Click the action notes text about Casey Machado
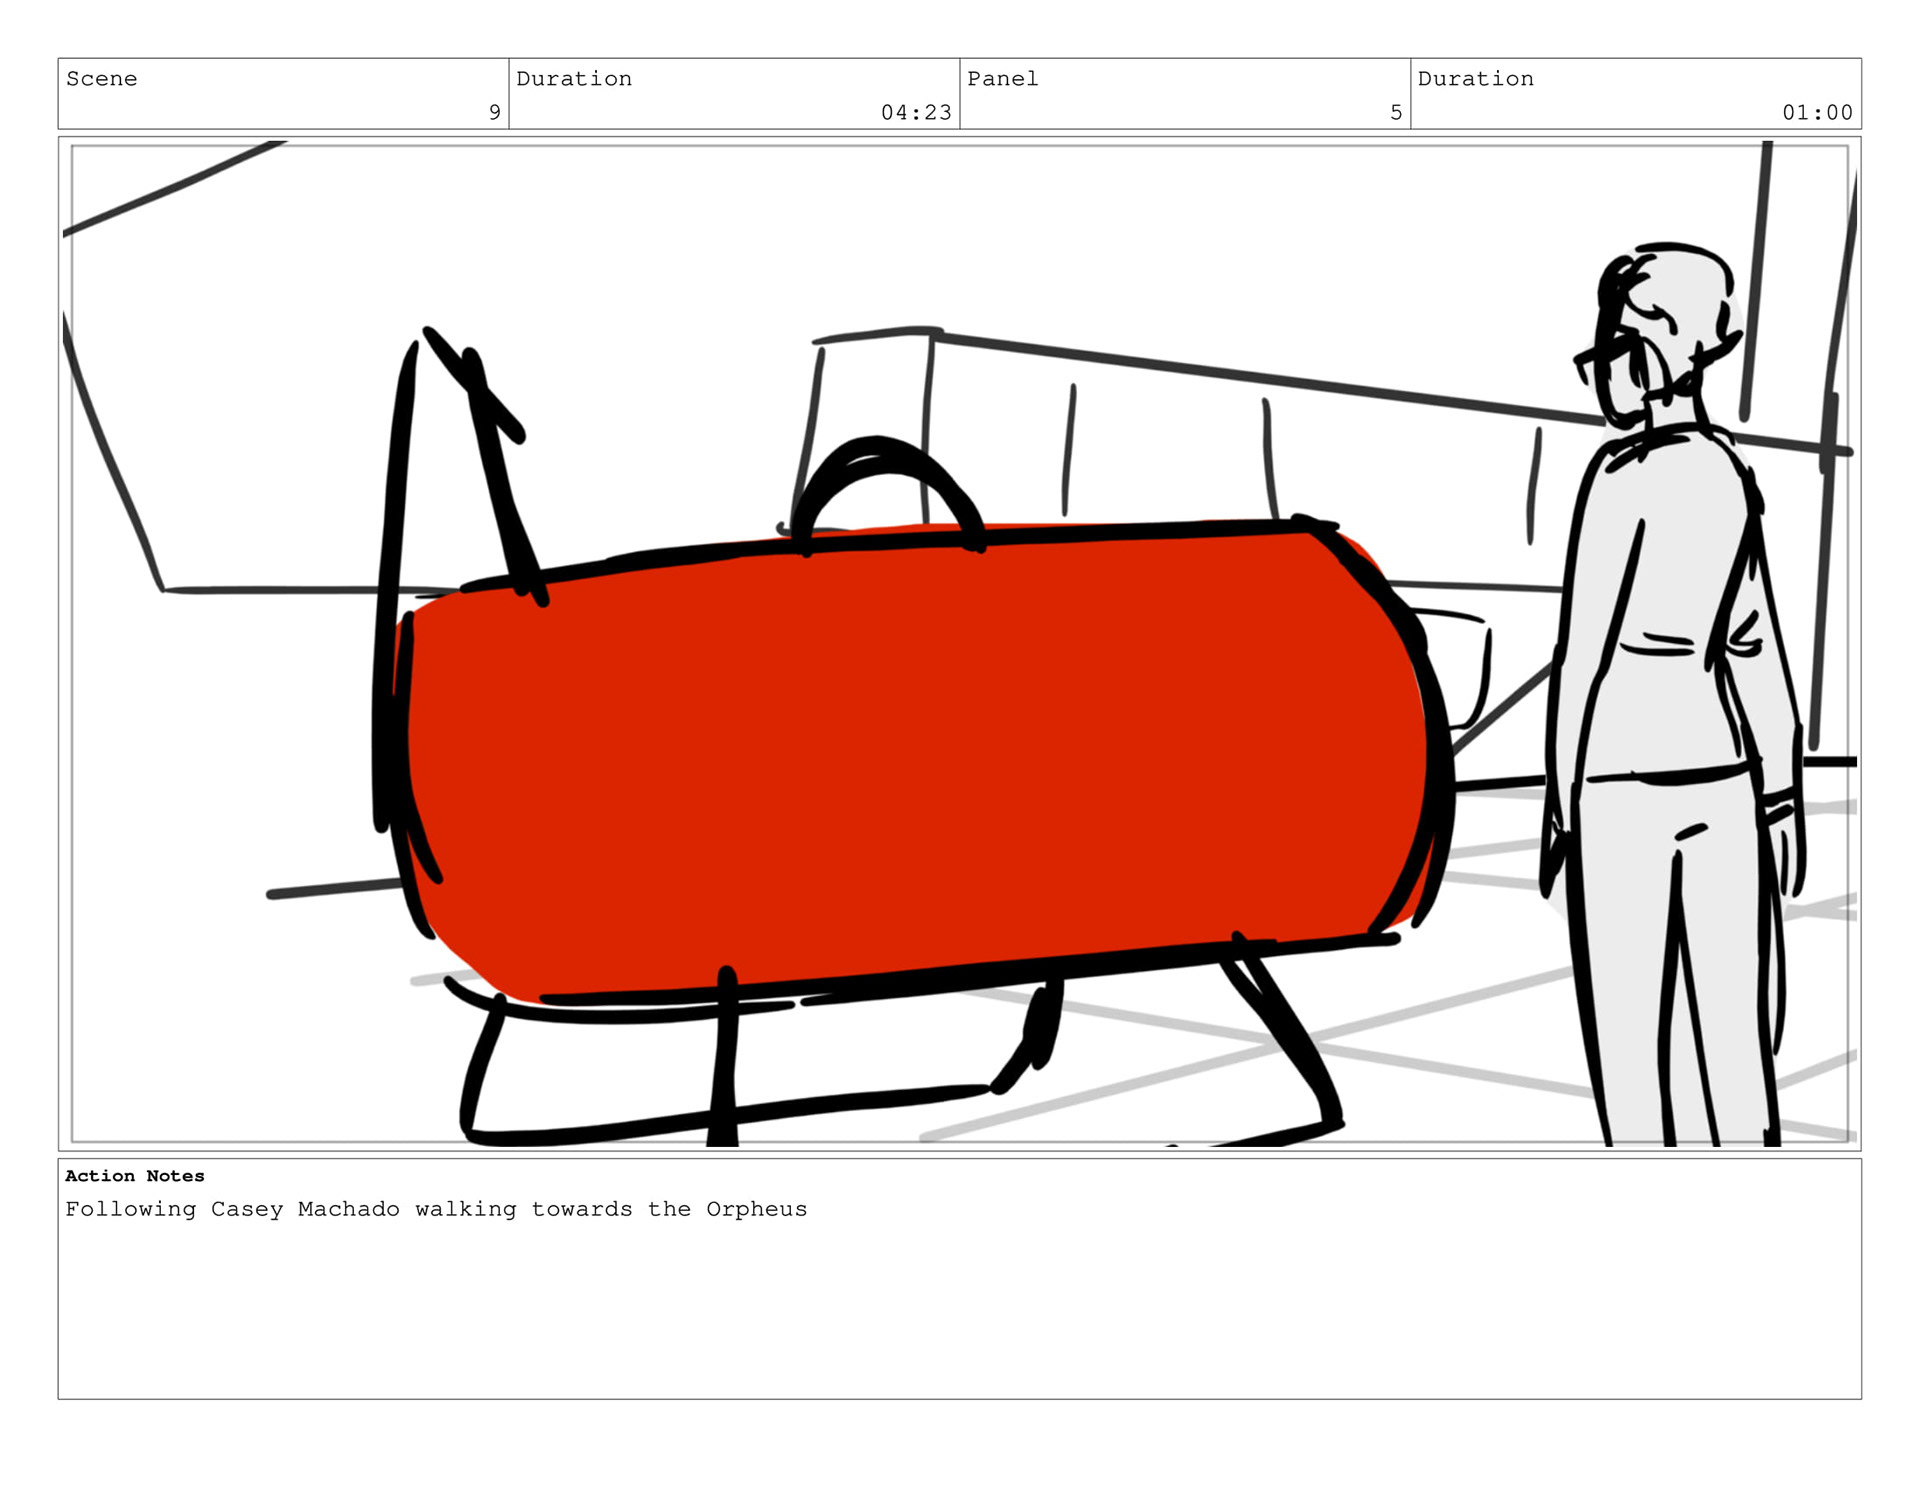The height and width of the screenshot is (1487, 1920). point(435,1209)
